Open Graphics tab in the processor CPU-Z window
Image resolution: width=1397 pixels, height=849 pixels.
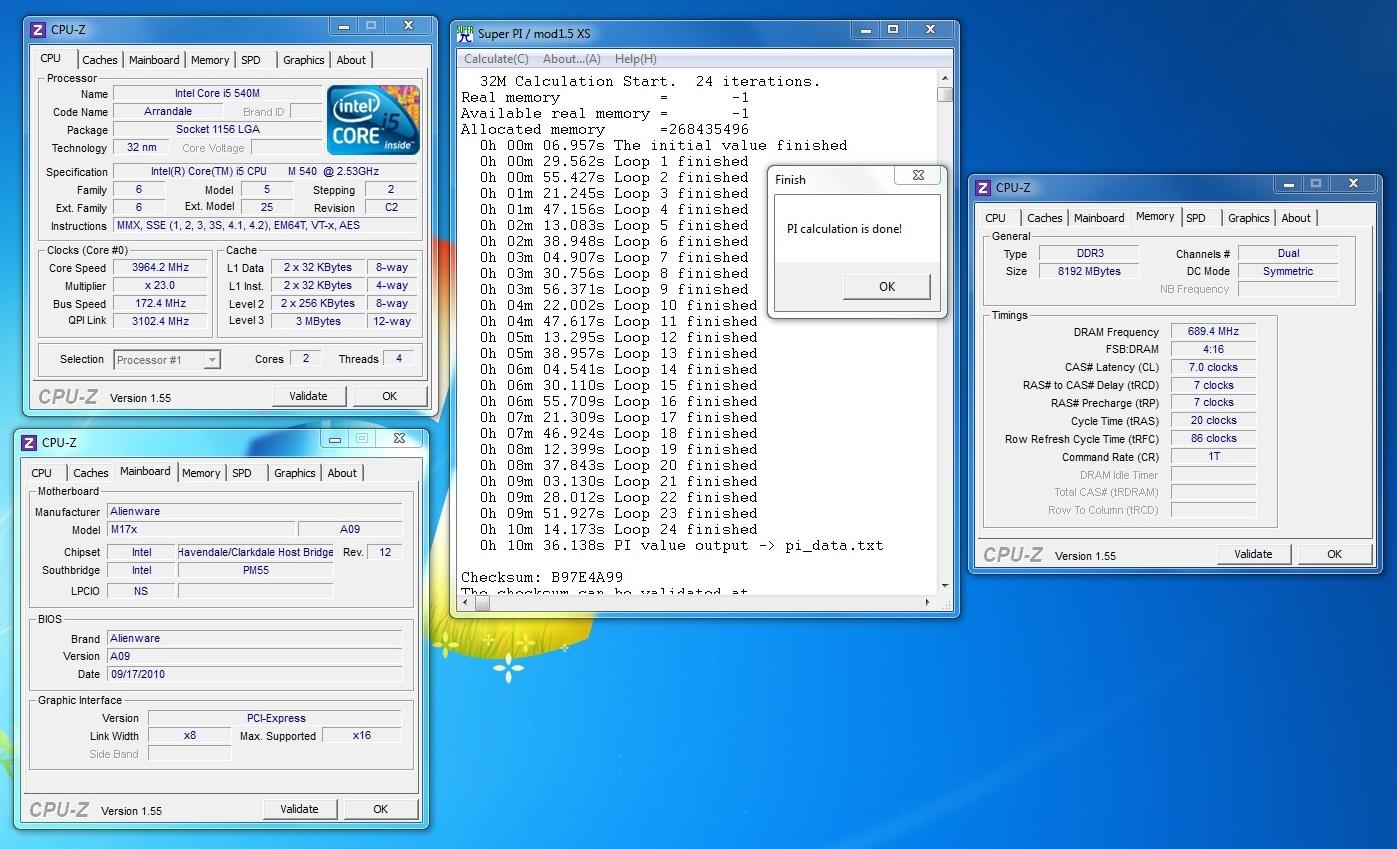pos(304,60)
